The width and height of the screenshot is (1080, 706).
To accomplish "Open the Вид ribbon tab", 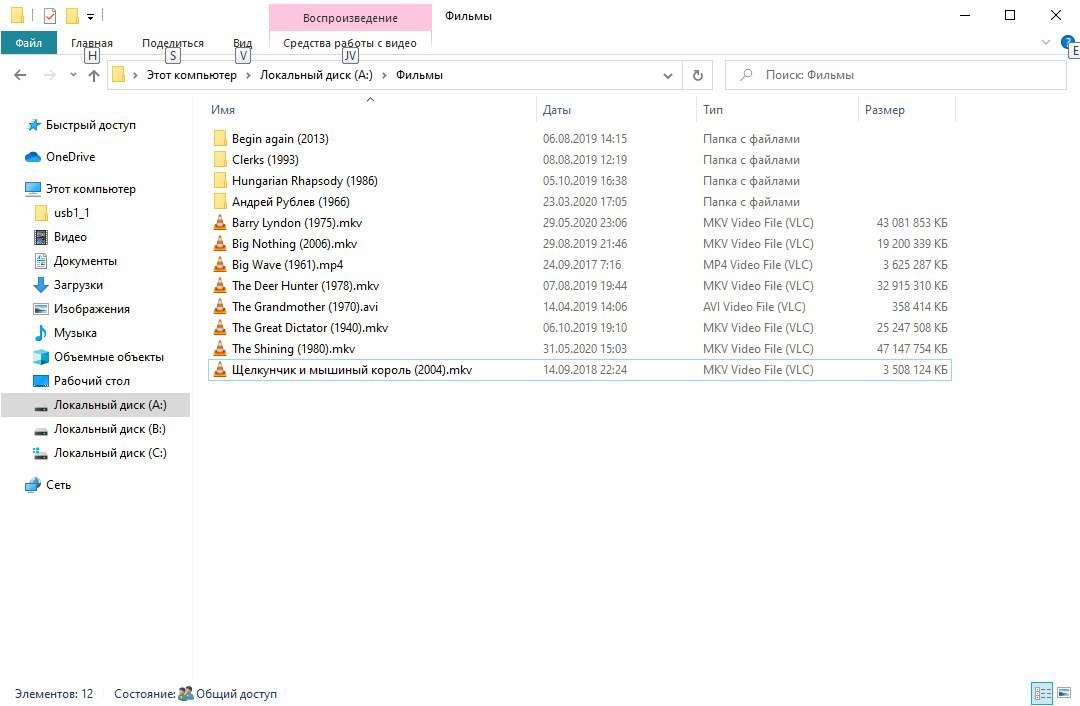I will [x=242, y=43].
